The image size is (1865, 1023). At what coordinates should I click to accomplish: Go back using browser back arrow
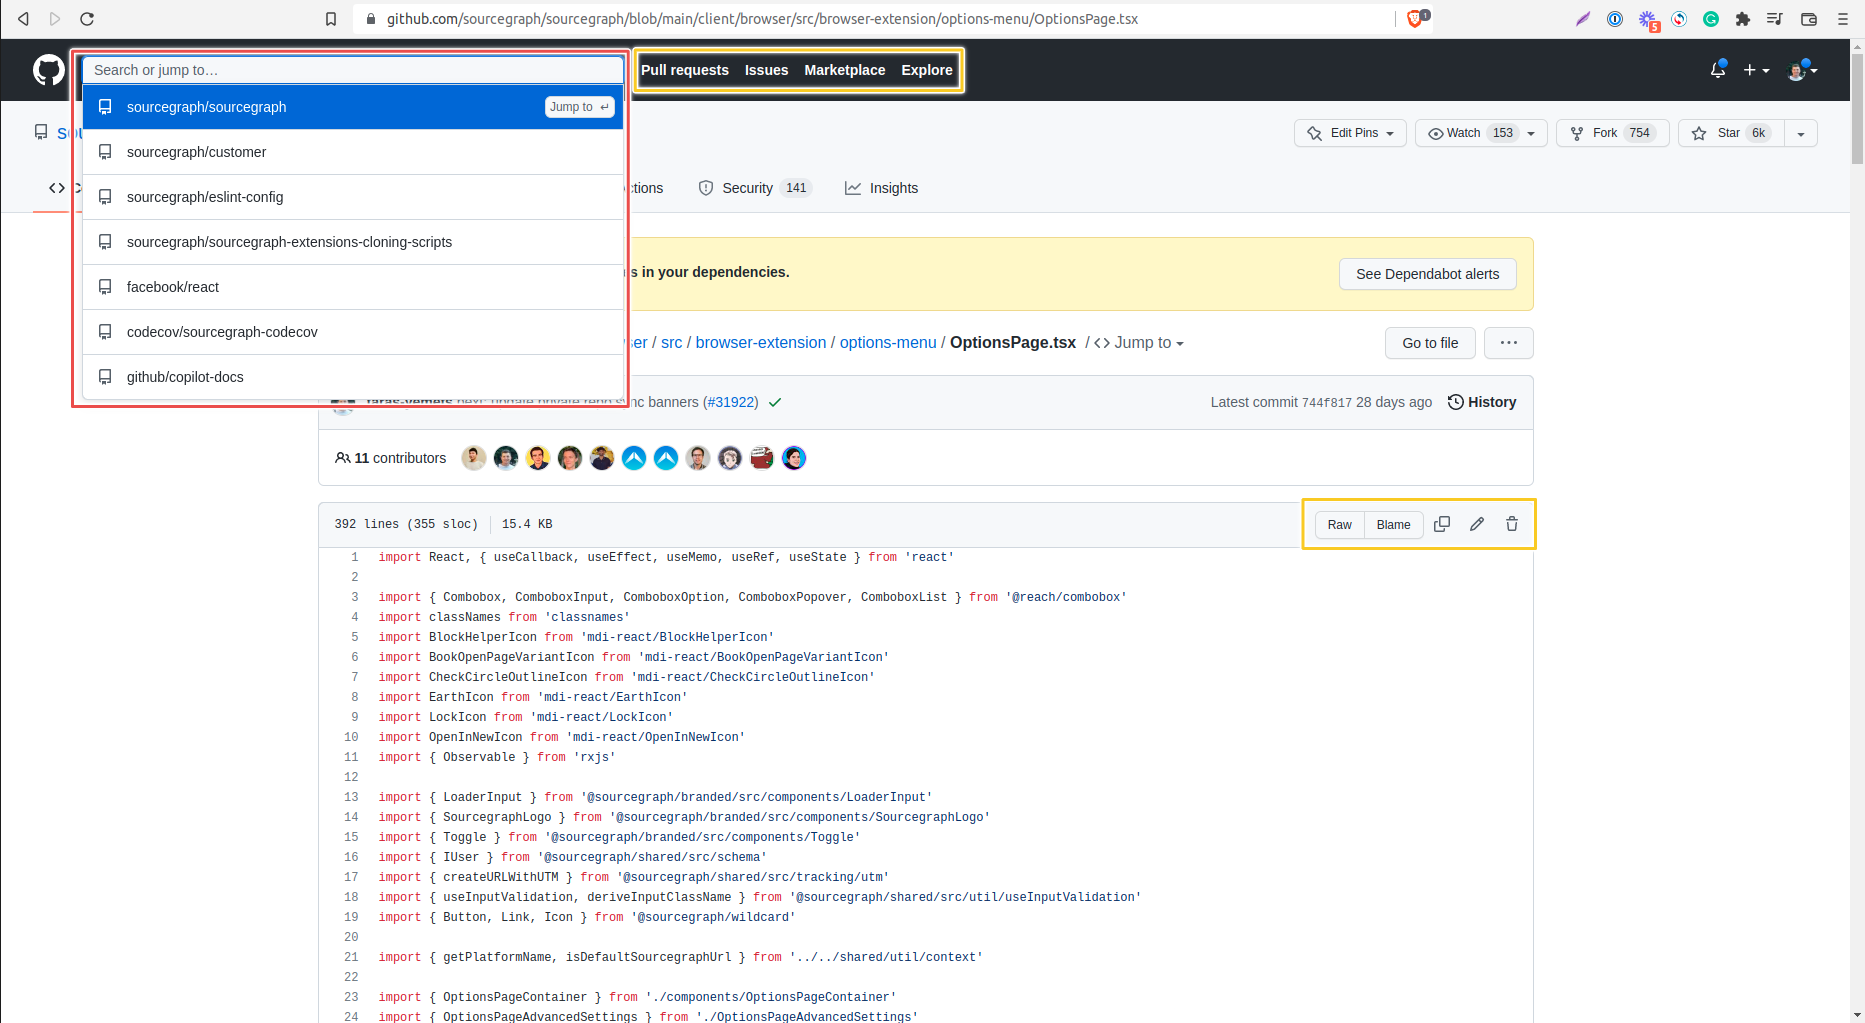(x=23, y=19)
